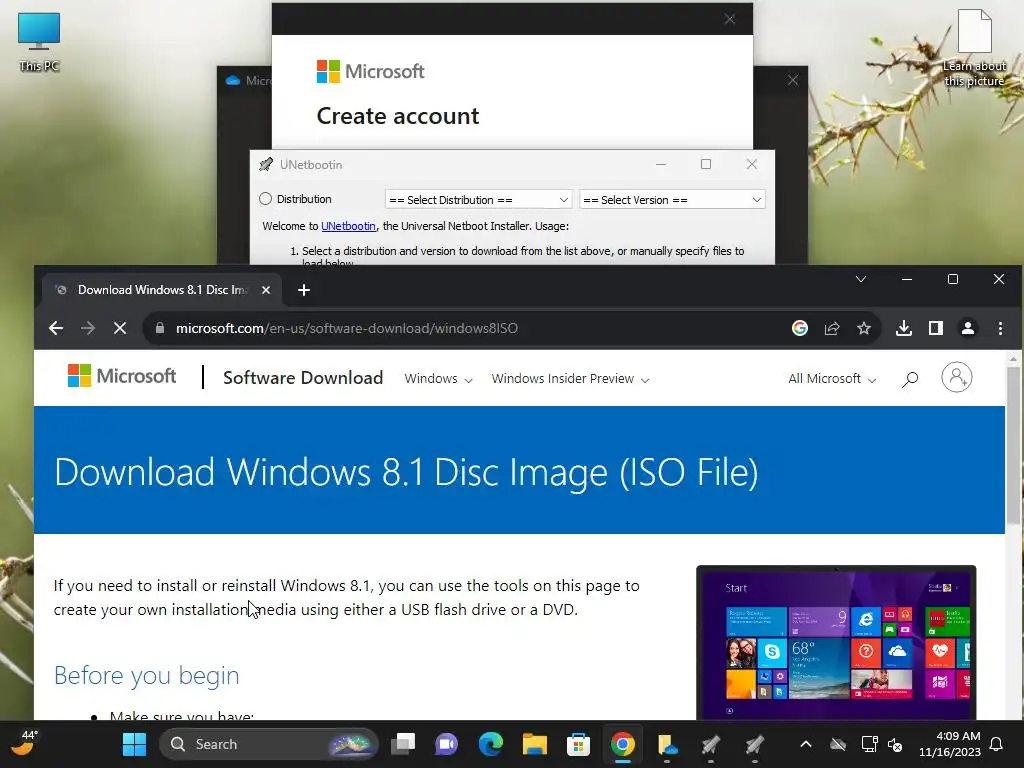Open Chrome downloads icon

click(x=904, y=328)
